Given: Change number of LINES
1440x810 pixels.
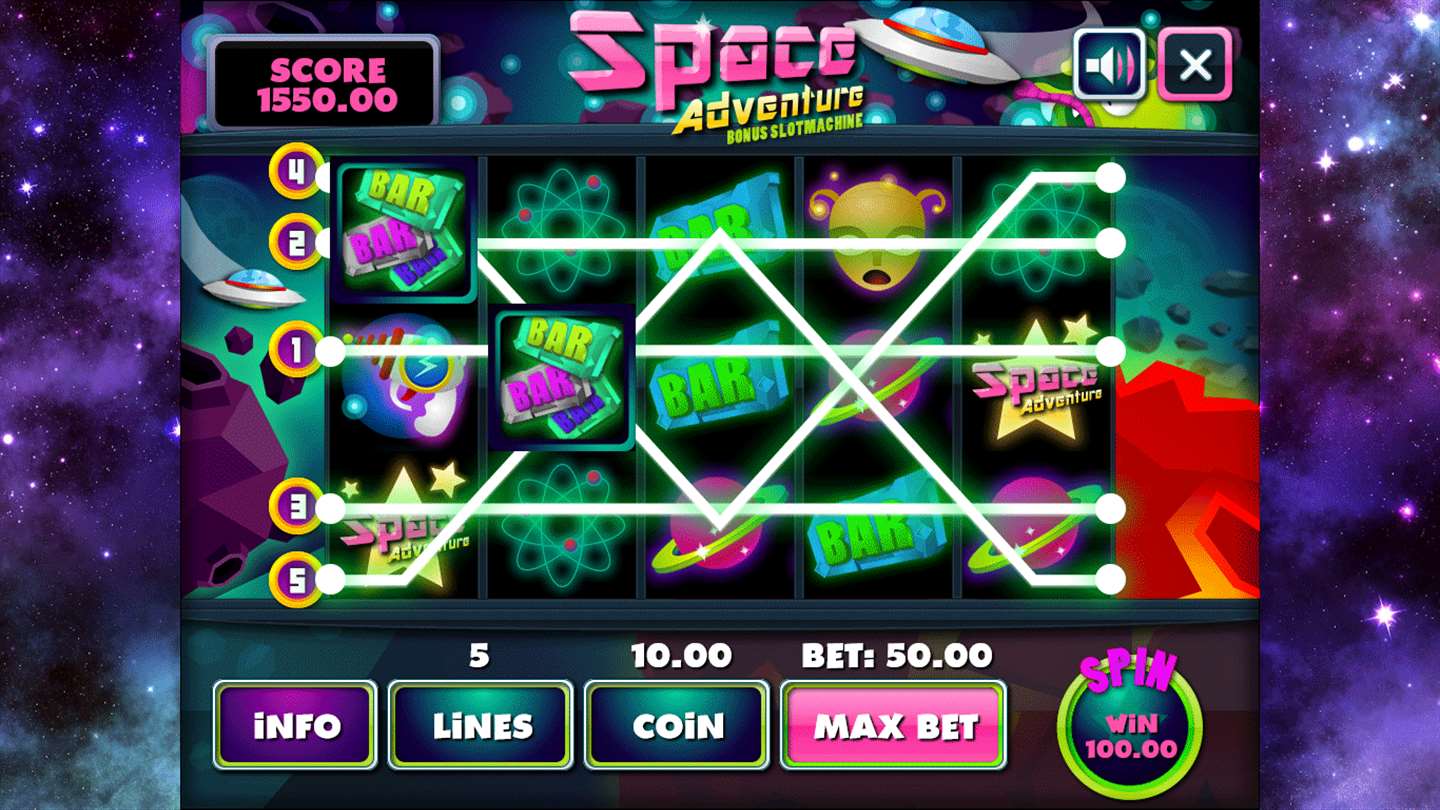Looking at the screenshot, I should pyautogui.click(x=481, y=725).
